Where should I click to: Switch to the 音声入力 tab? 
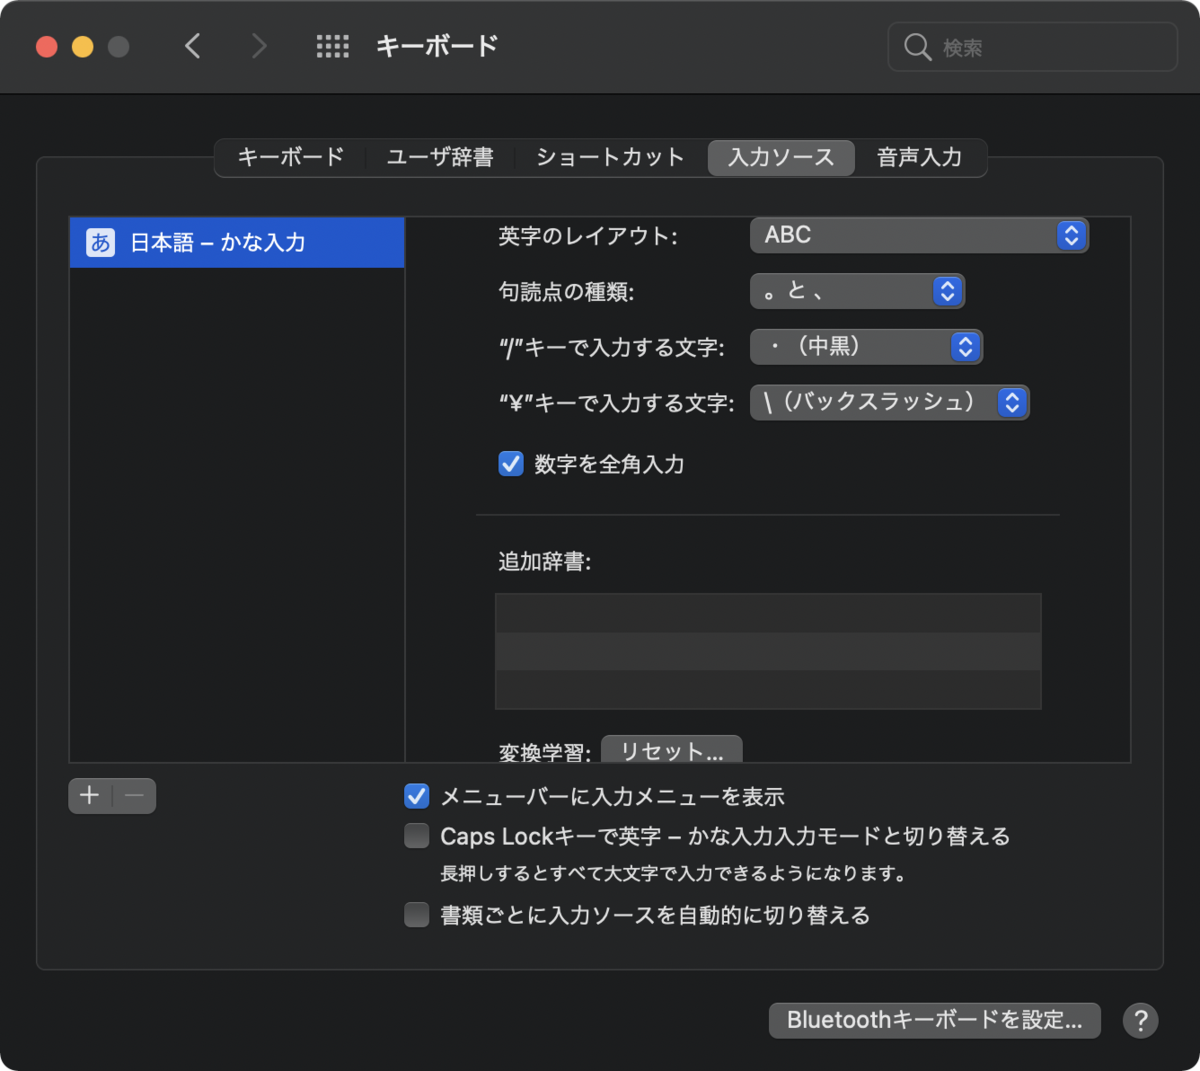click(919, 157)
